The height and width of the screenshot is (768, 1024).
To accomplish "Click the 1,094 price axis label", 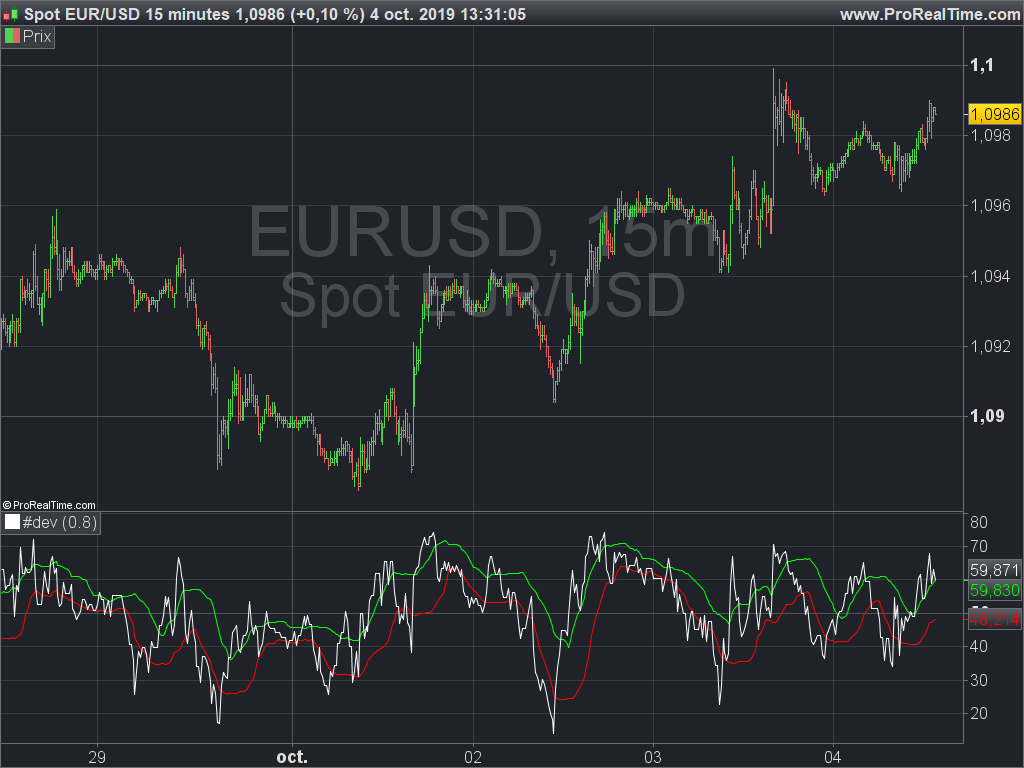I will coord(991,276).
